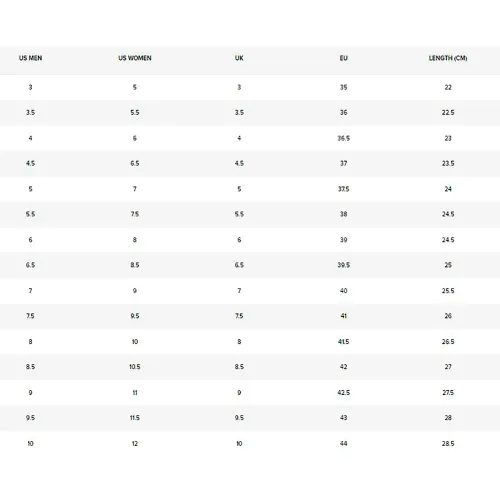Select US men size 6.5 cell
Viewport: 500px width, 500px height.
pos(30,265)
